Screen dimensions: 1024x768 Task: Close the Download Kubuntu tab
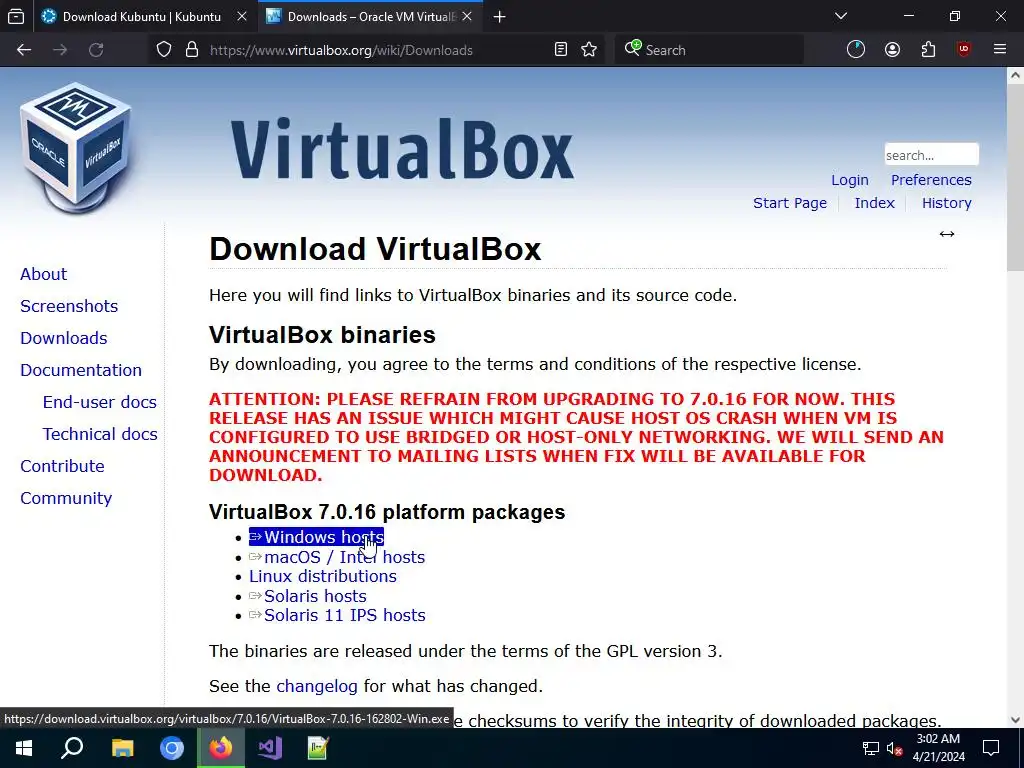click(242, 17)
